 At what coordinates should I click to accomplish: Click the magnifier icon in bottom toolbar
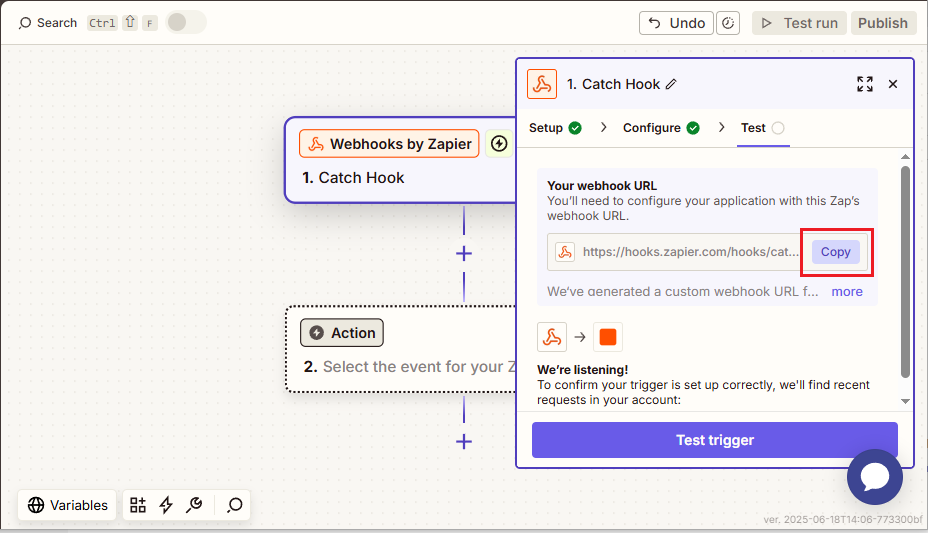(x=234, y=505)
